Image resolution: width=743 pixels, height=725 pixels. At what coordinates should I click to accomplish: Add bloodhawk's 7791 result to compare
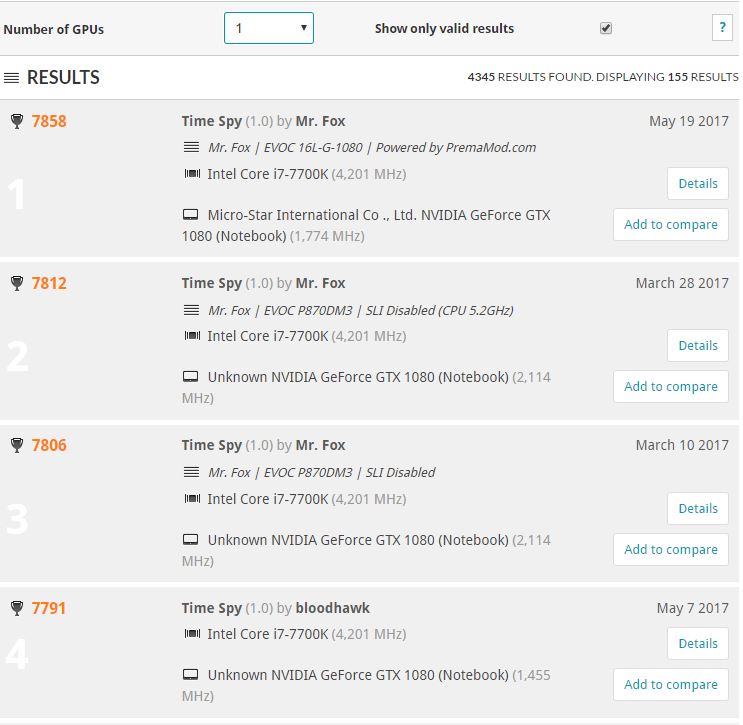[670, 685]
